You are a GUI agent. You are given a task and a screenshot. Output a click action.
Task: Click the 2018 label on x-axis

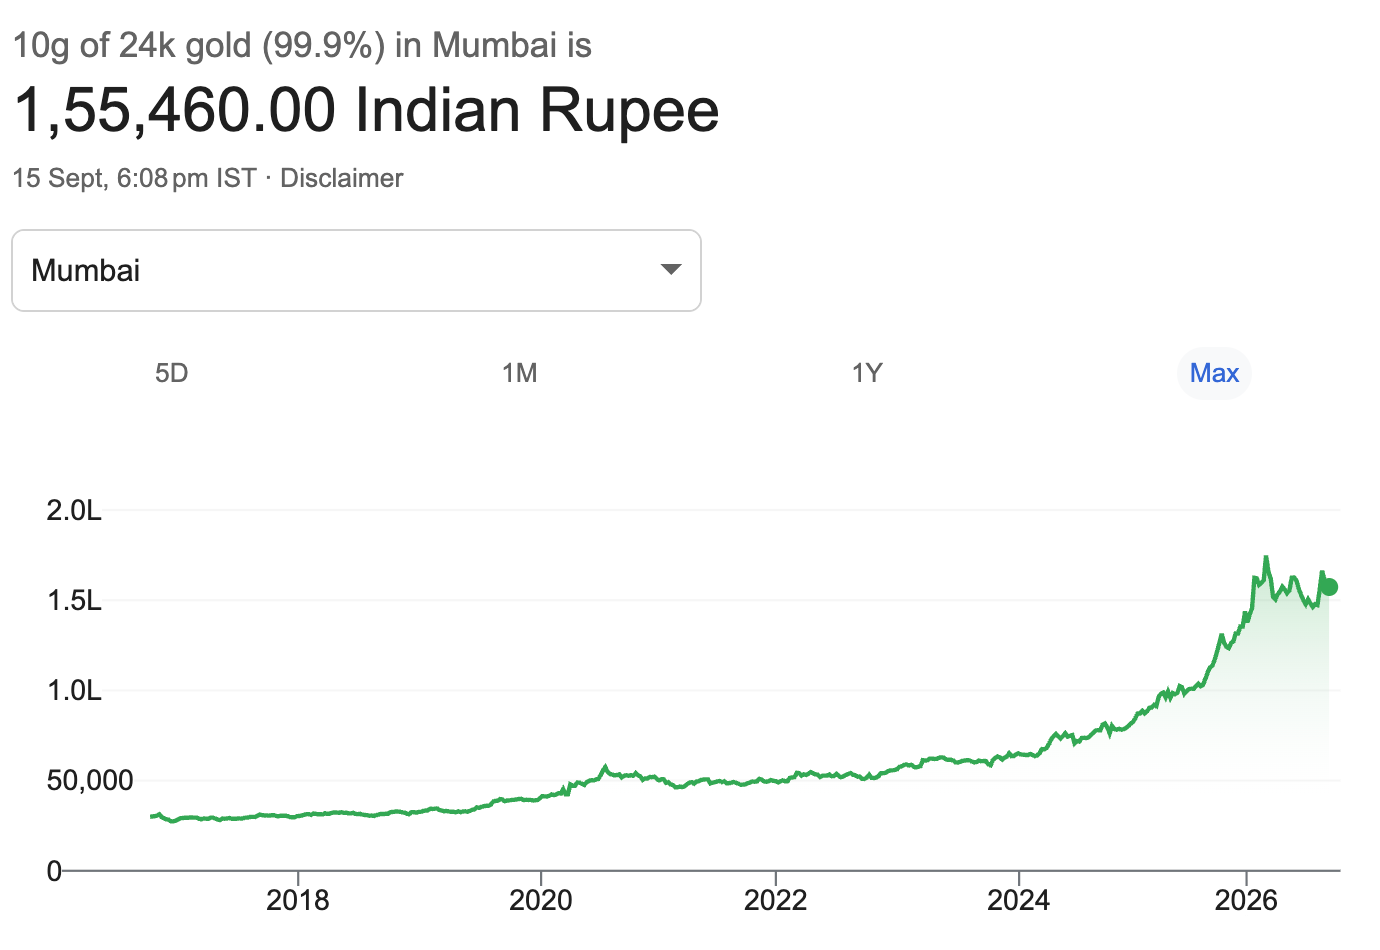click(x=298, y=900)
